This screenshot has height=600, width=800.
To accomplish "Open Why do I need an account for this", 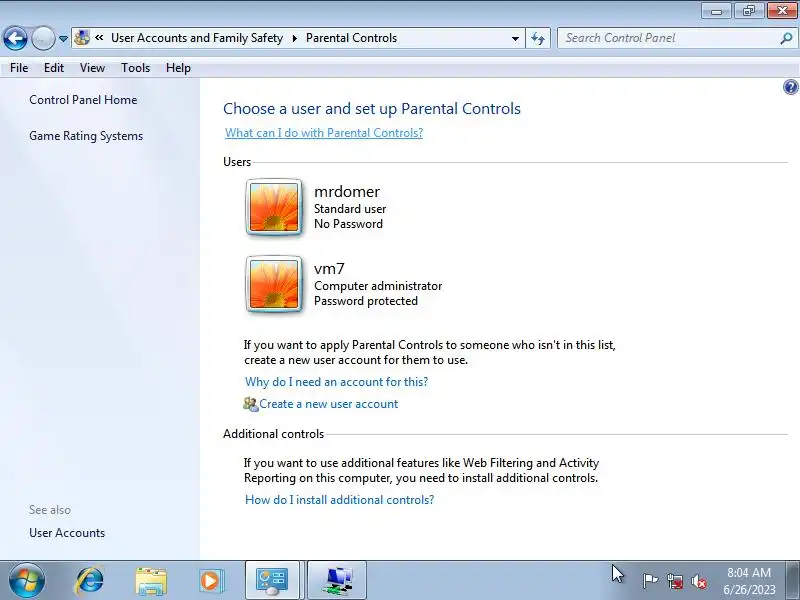I will click(336, 382).
